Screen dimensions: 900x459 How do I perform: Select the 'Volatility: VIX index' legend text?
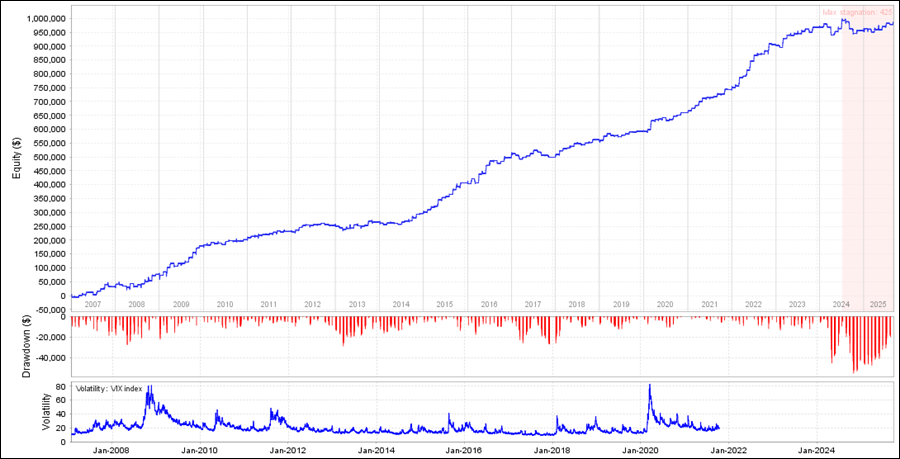[x=109, y=388]
